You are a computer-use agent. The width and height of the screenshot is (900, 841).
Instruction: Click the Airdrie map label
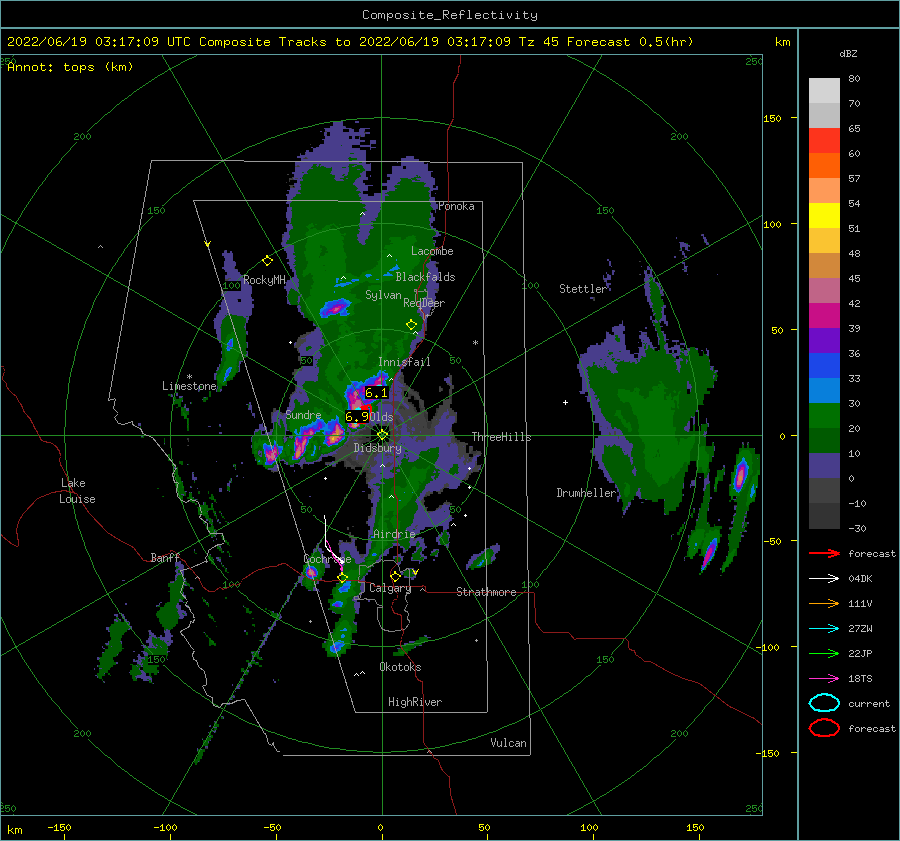[394, 534]
